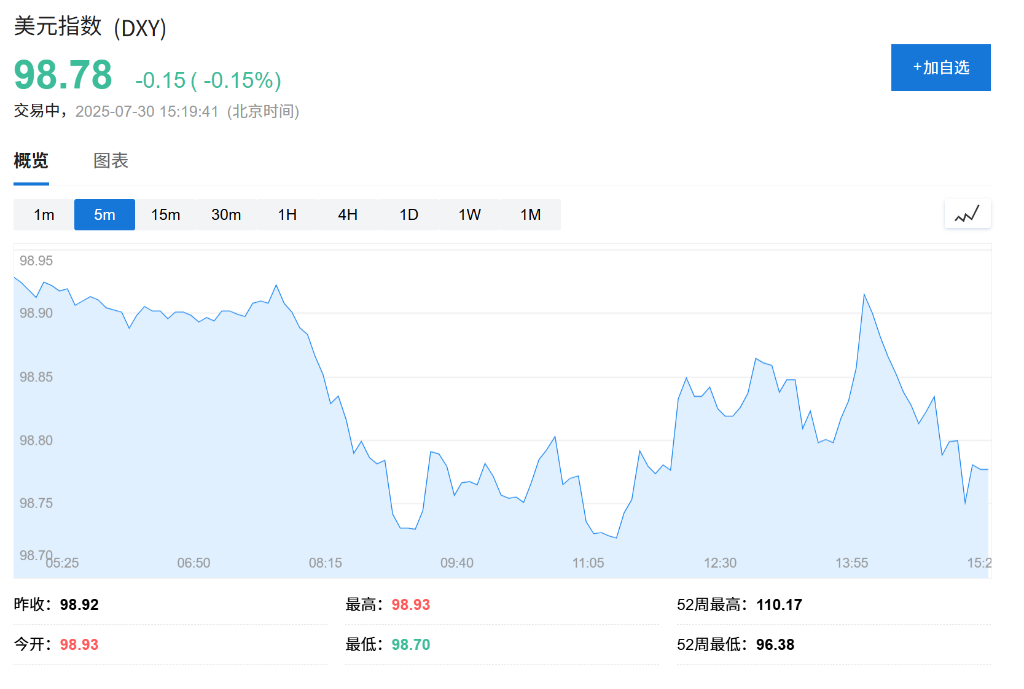Click the 98.90 y-axis label

36,313
